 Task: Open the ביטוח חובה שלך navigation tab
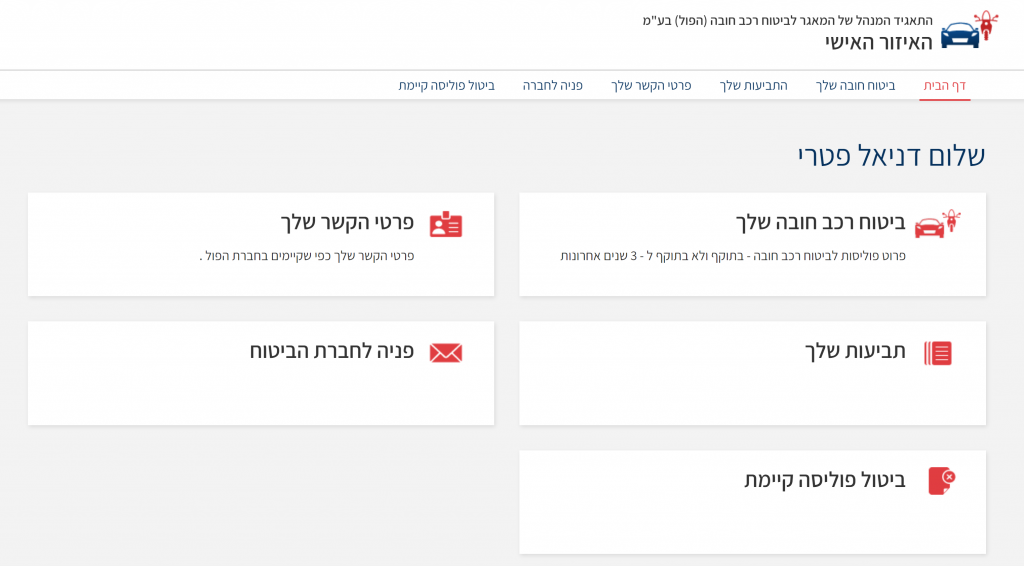(855, 86)
